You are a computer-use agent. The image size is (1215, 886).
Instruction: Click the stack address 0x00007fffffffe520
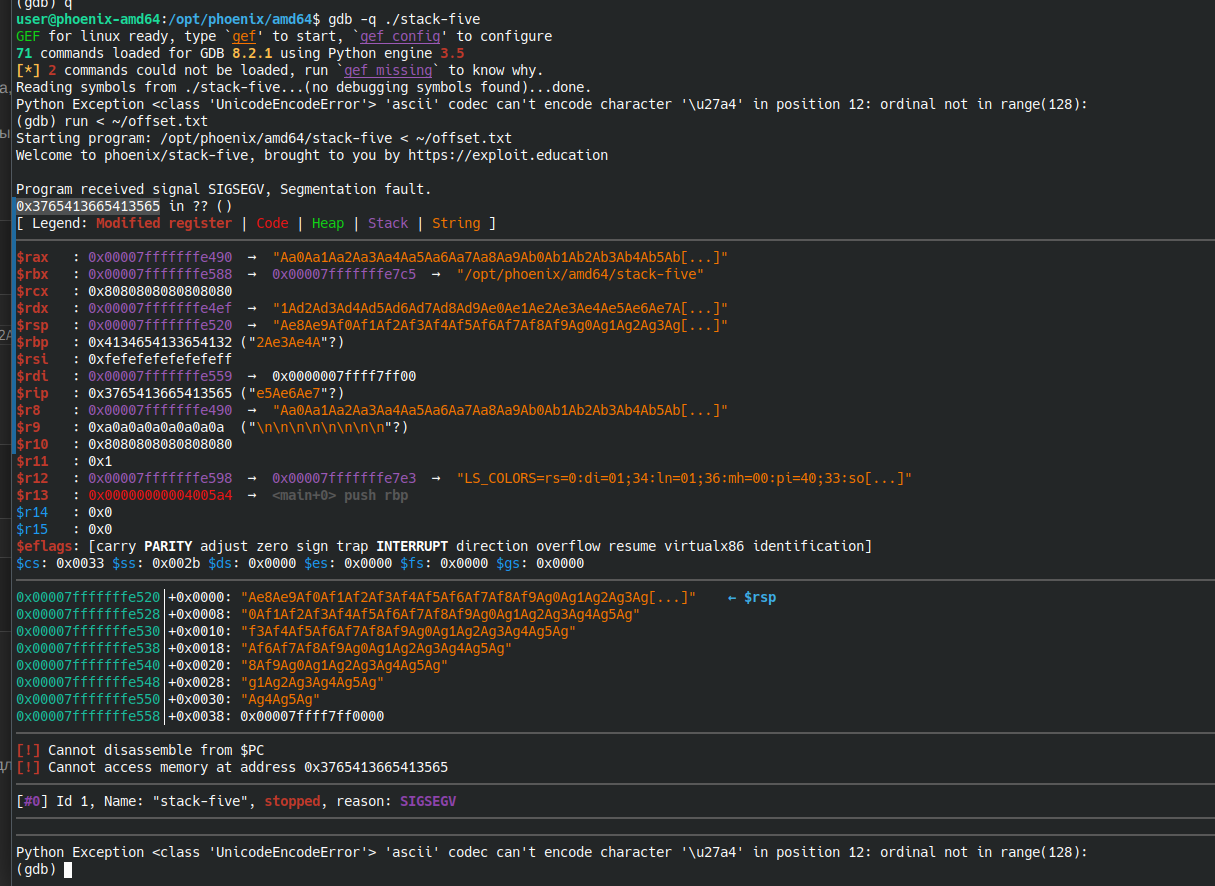tap(88, 597)
